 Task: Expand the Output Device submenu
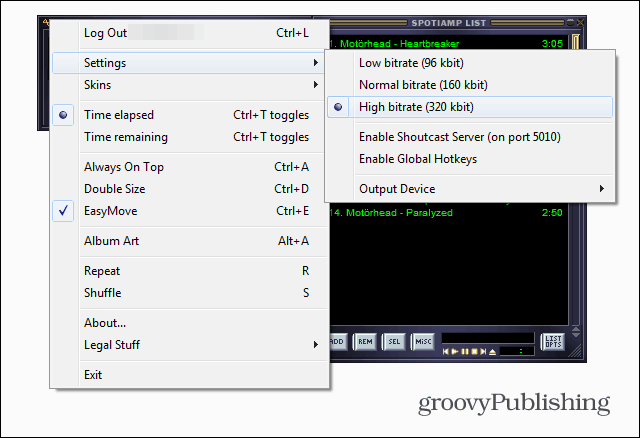pos(470,189)
